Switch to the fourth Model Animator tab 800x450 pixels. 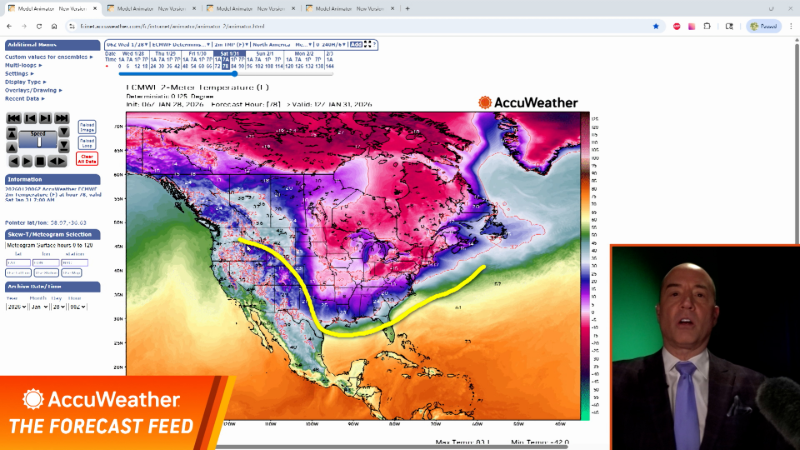[x=349, y=9]
